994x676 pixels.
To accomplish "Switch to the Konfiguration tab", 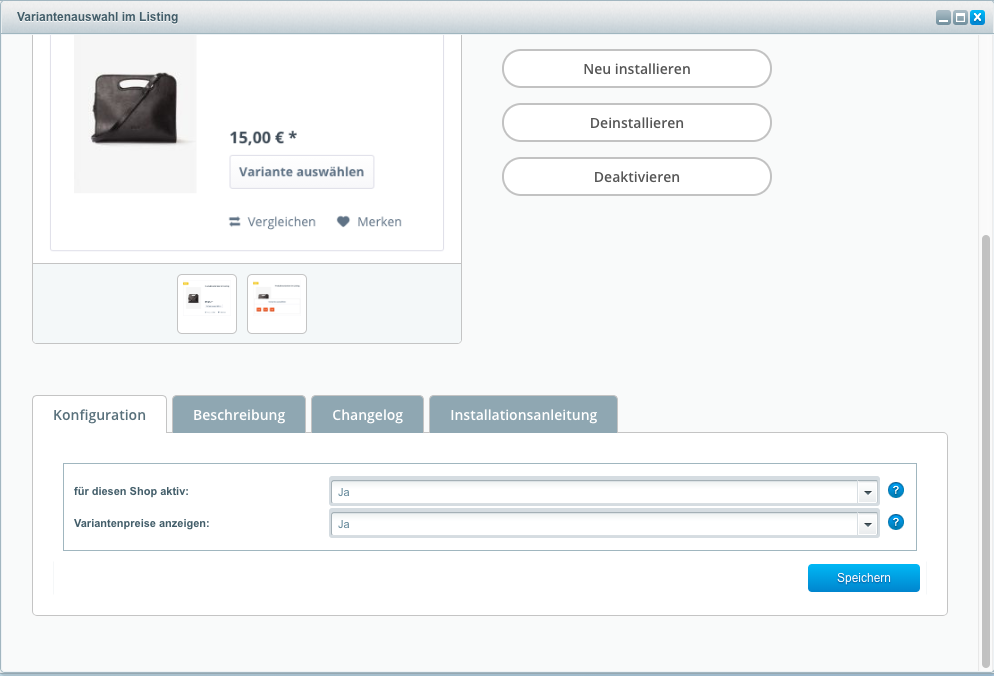I will click(x=100, y=415).
